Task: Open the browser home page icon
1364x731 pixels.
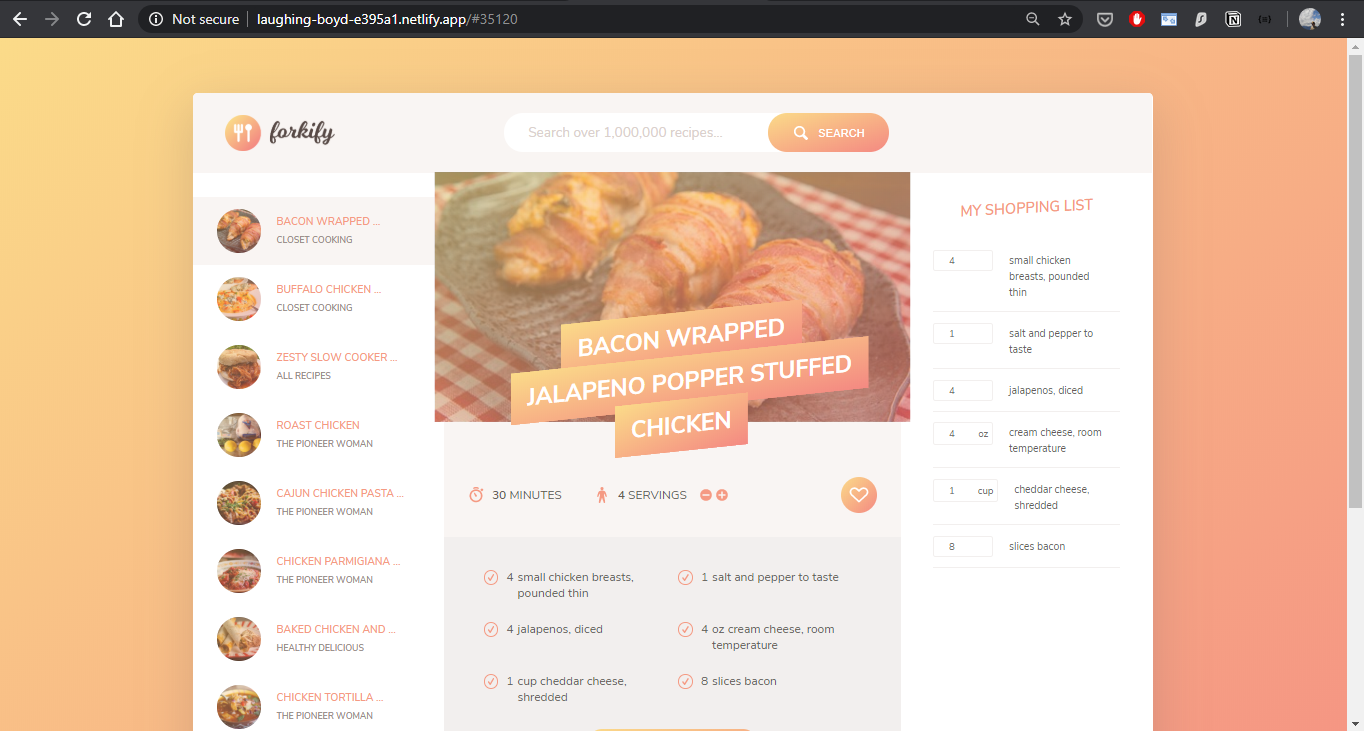Action: [x=116, y=19]
